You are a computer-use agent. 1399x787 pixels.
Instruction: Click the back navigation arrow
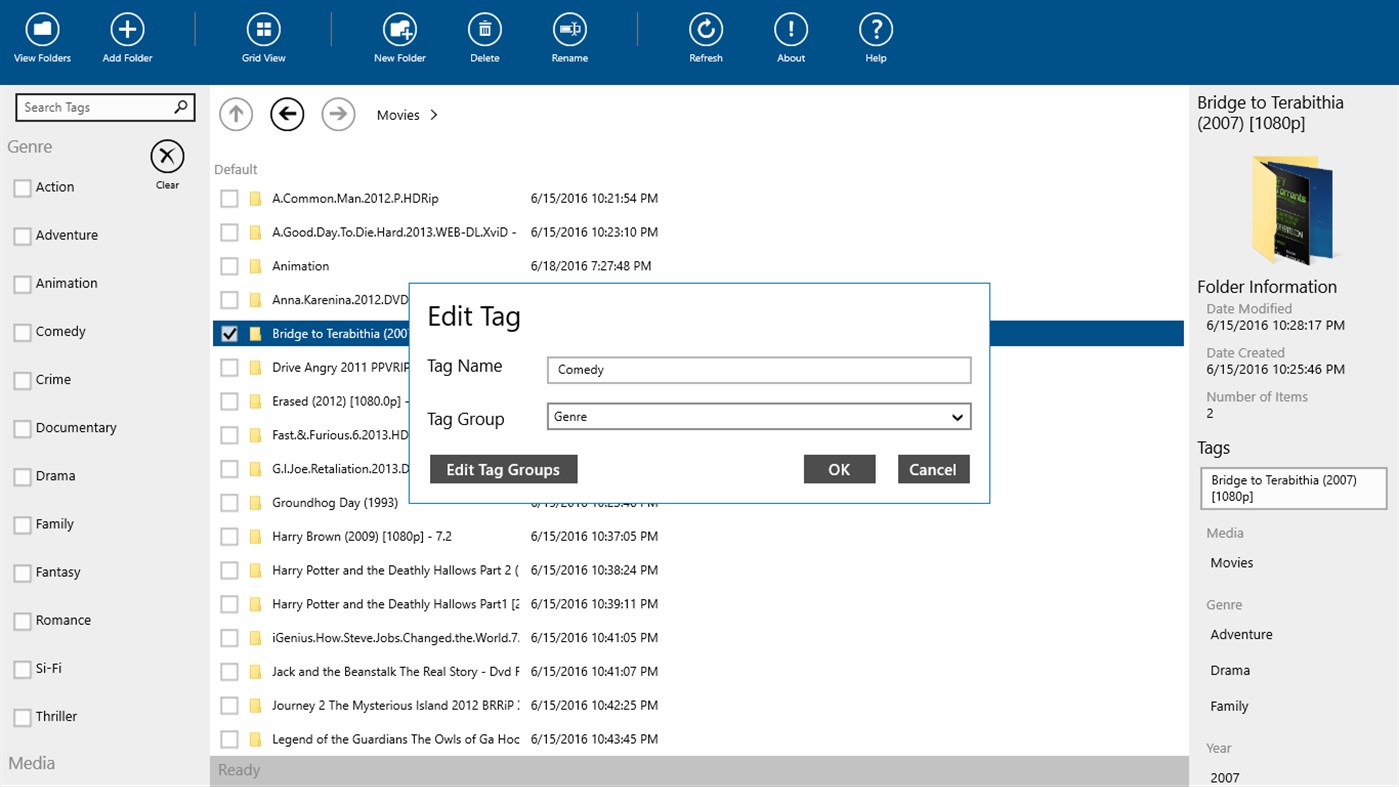287,114
